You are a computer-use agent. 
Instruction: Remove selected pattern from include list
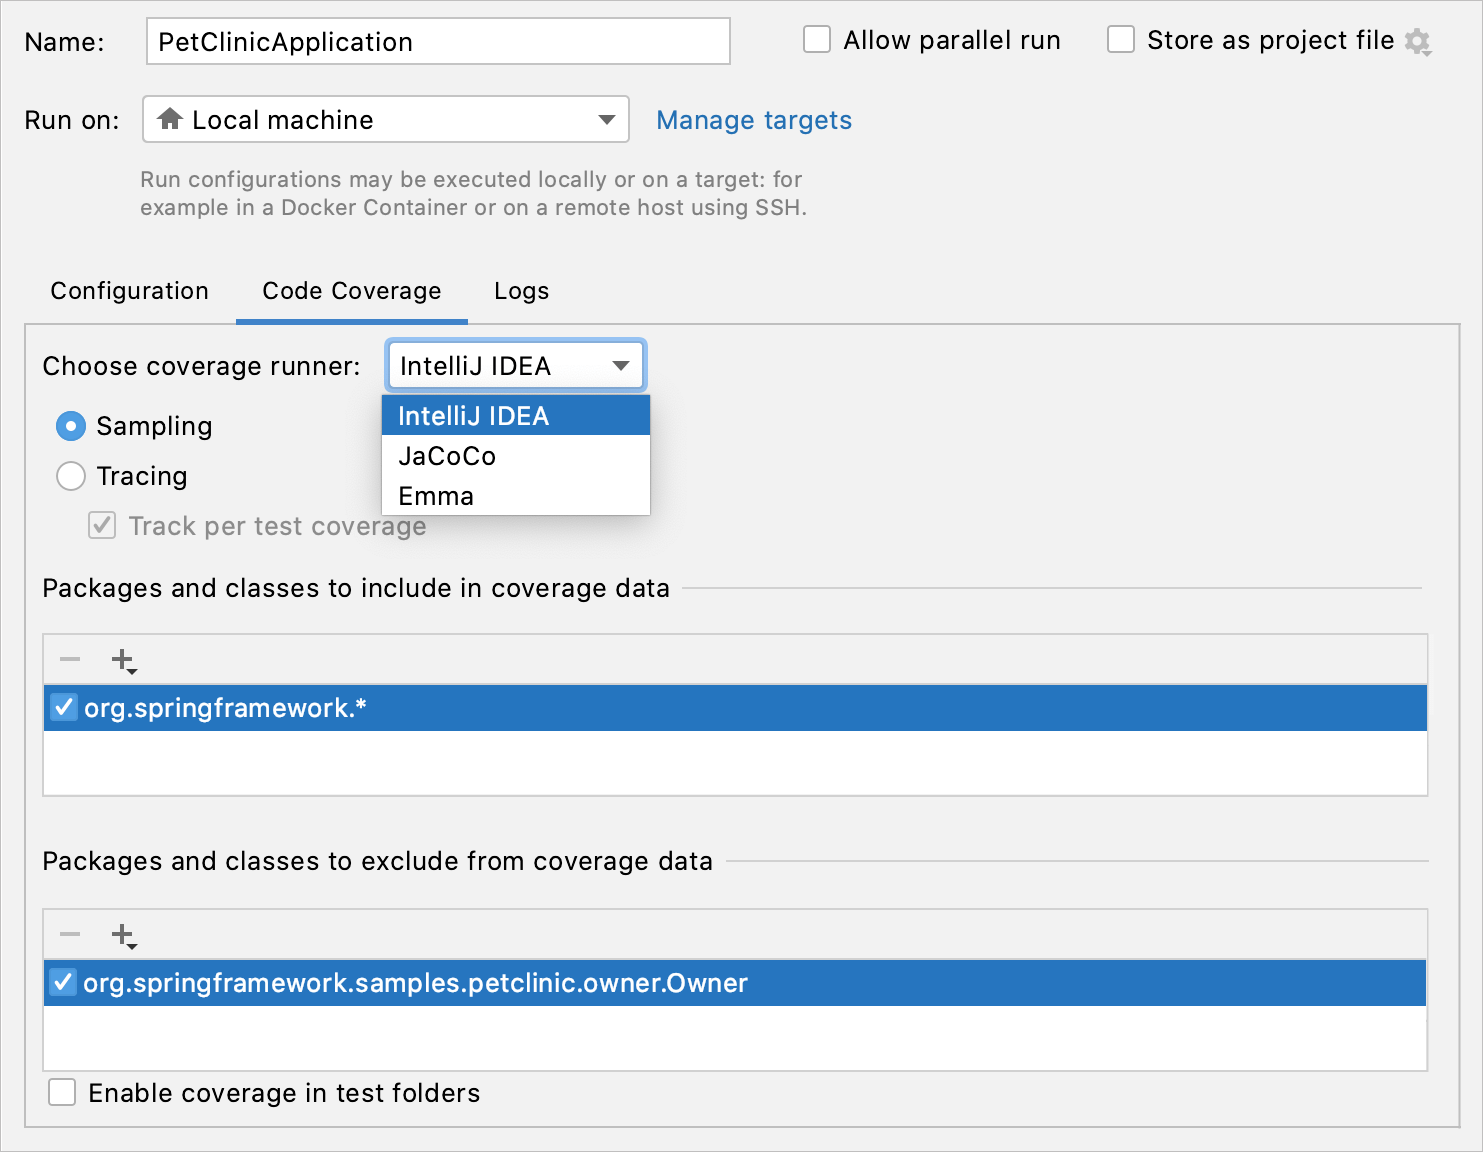tap(69, 659)
